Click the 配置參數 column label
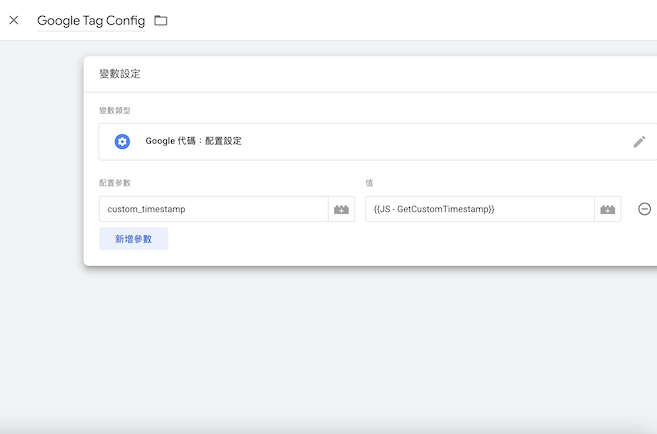 pyautogui.click(x=115, y=183)
